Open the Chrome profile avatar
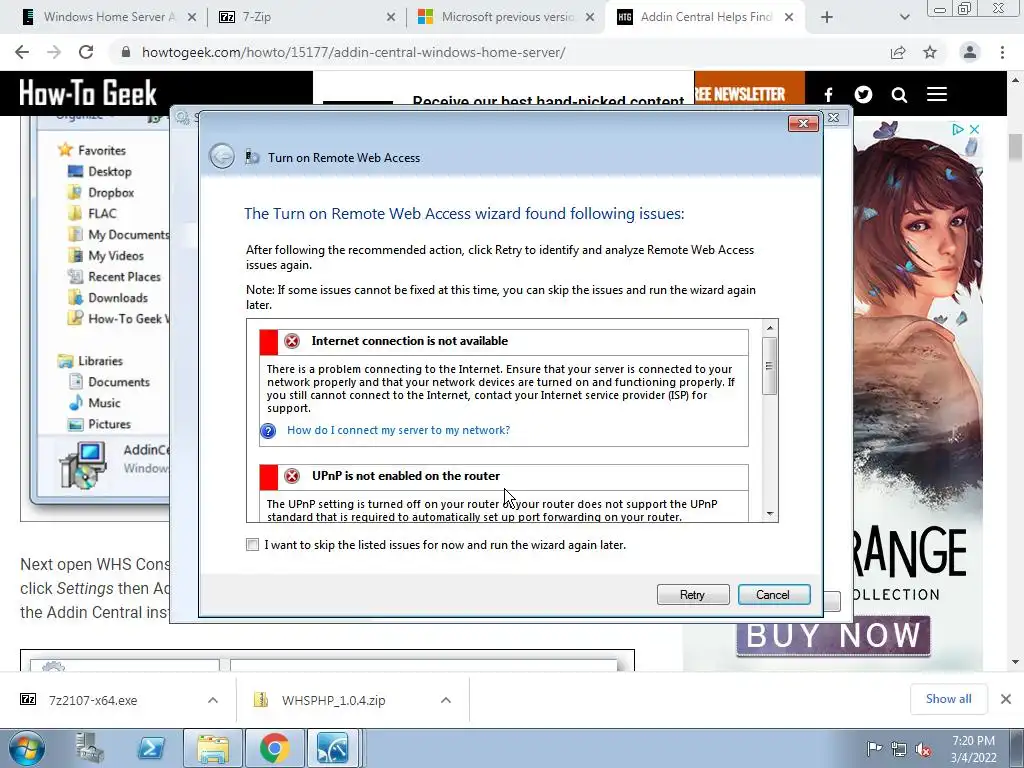The image size is (1024, 768). [970, 52]
